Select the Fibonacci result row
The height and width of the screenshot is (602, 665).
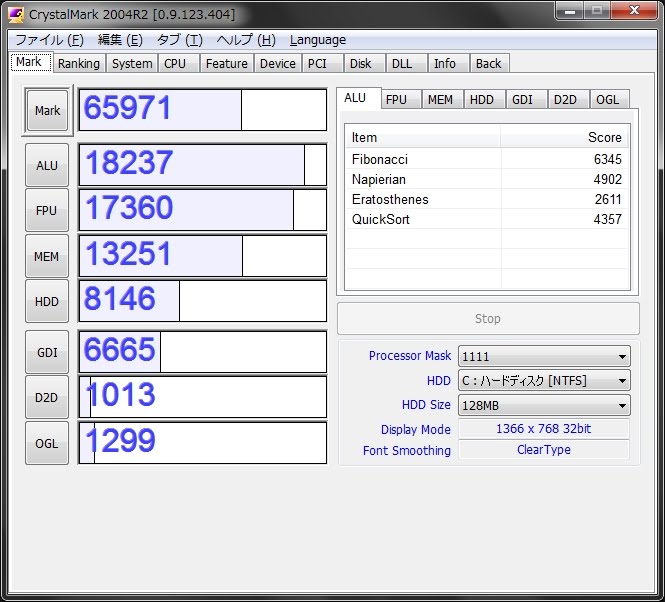tap(487, 159)
